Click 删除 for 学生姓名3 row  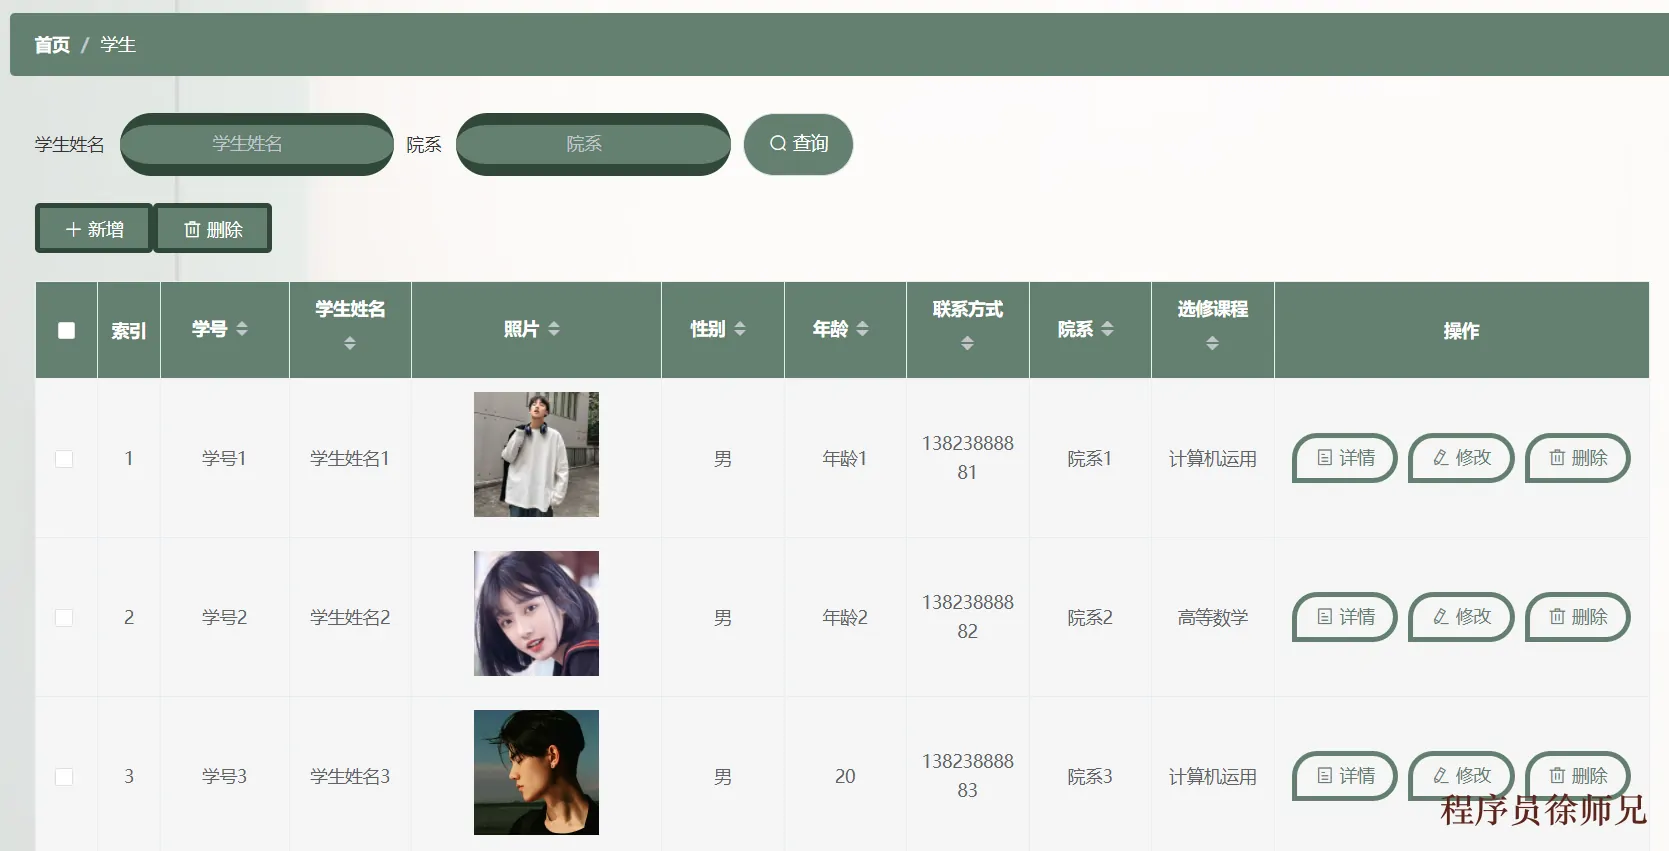1578,776
